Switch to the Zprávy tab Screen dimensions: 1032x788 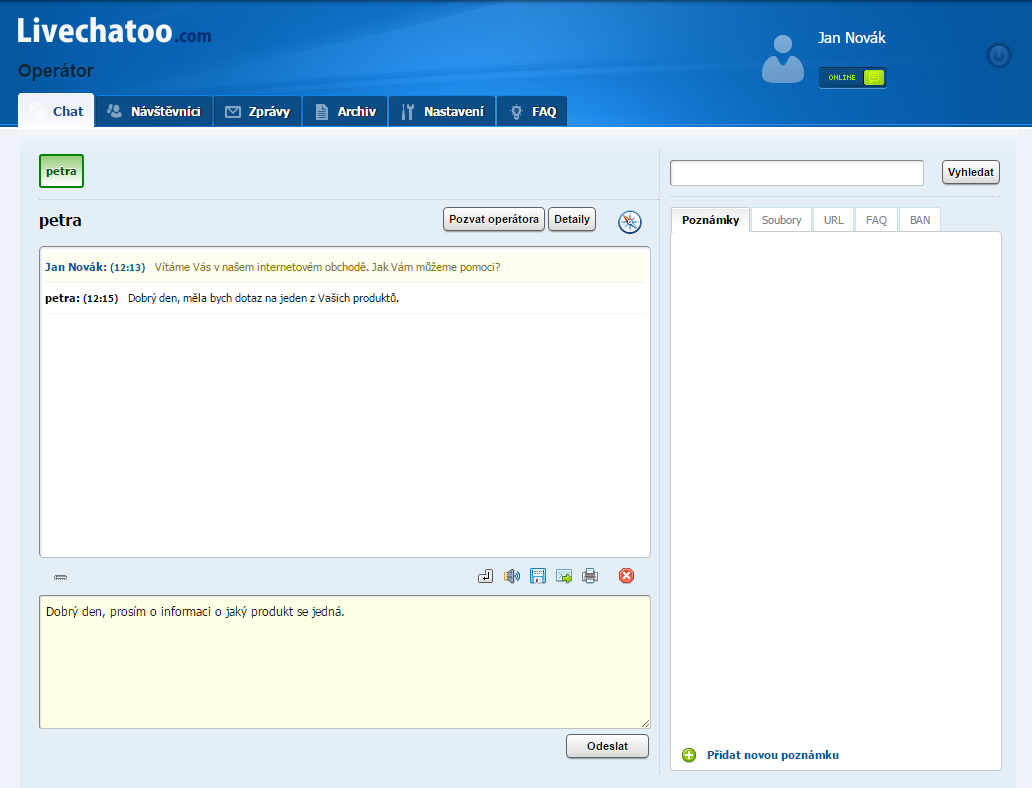tap(258, 112)
